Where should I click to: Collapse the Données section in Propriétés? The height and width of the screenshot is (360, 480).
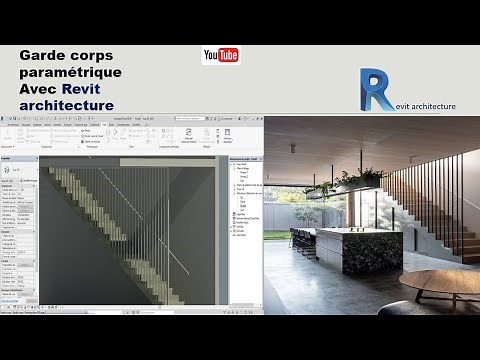click(34, 231)
